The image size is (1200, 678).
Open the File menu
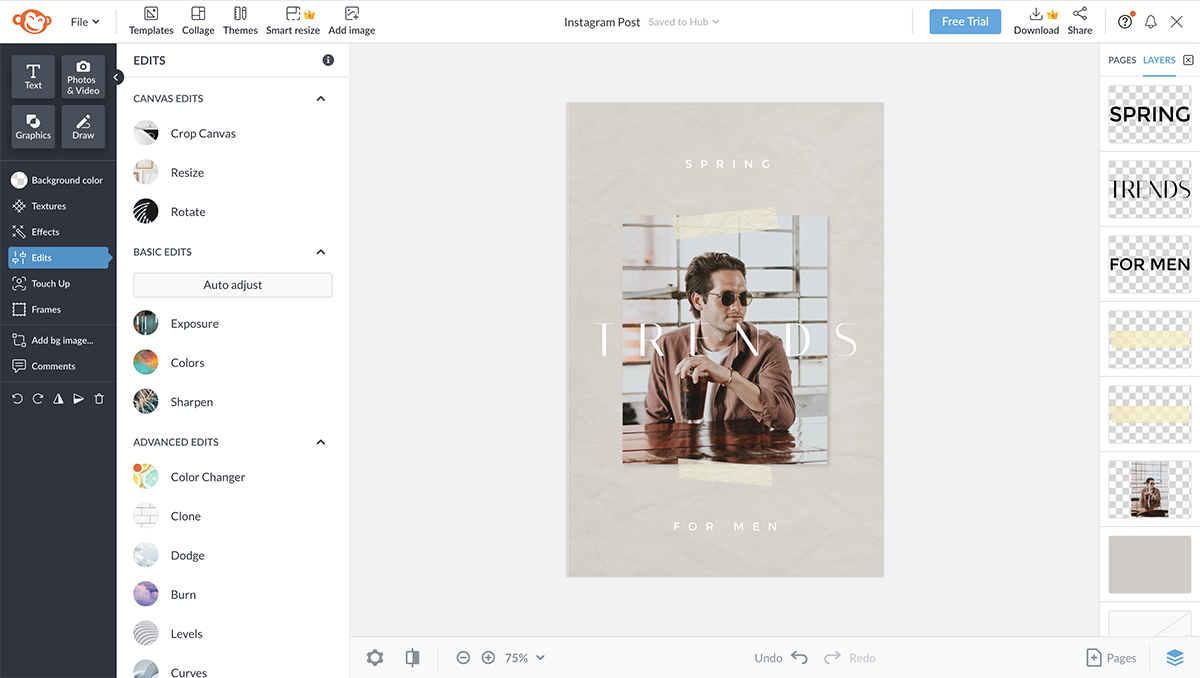(x=84, y=21)
